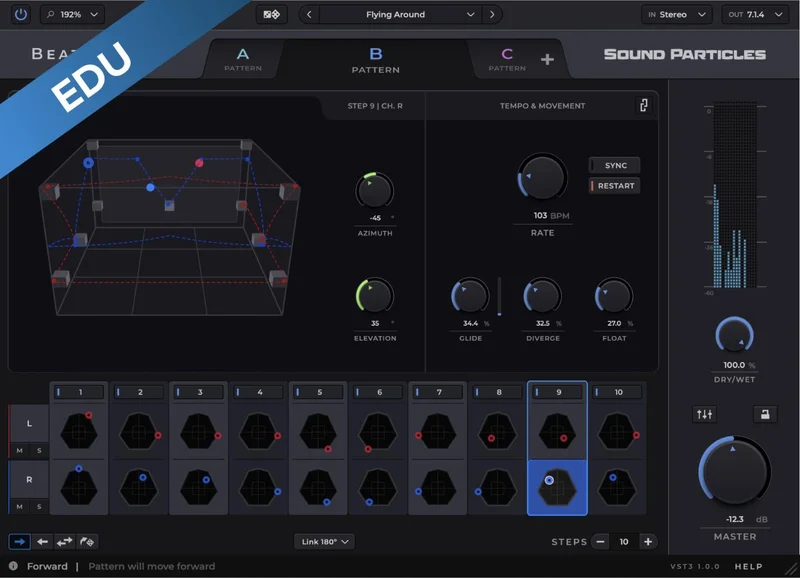Click the steps count value 10
Image resolution: width=800 pixels, height=578 pixels.
tap(624, 542)
